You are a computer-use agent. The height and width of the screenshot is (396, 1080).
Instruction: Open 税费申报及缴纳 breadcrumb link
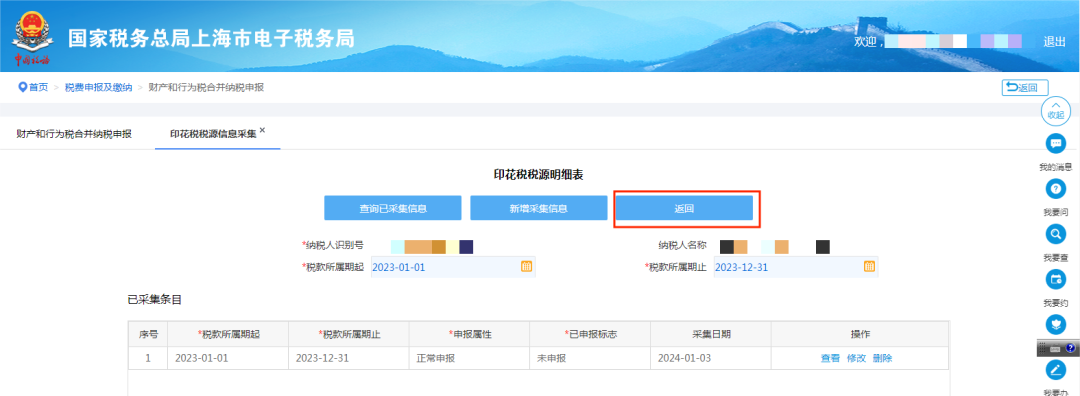pos(98,87)
